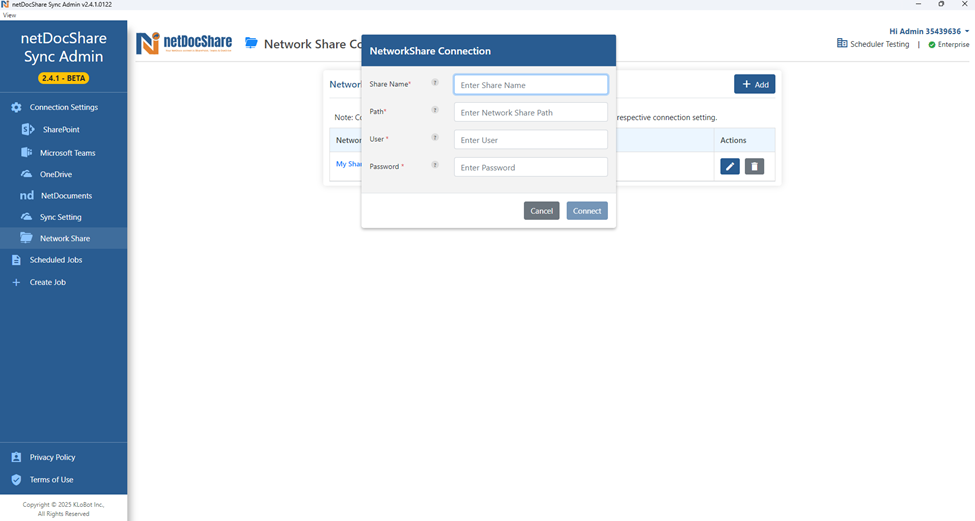The image size is (975, 521).
Task: Click the Network Share folder icon in sidebar
Action: 26,238
